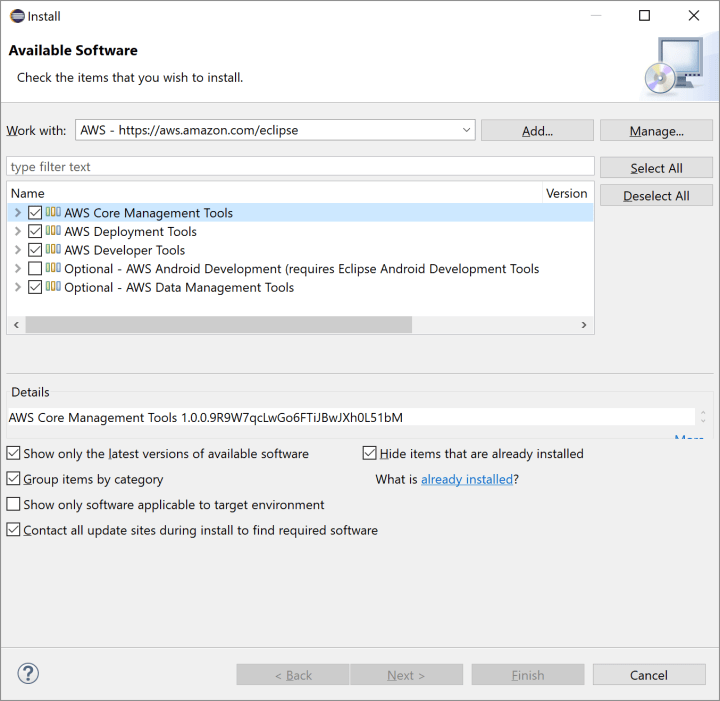This screenshot has width=720, height=701.
Task: Open the Work with site dropdown
Action: (x=467, y=130)
